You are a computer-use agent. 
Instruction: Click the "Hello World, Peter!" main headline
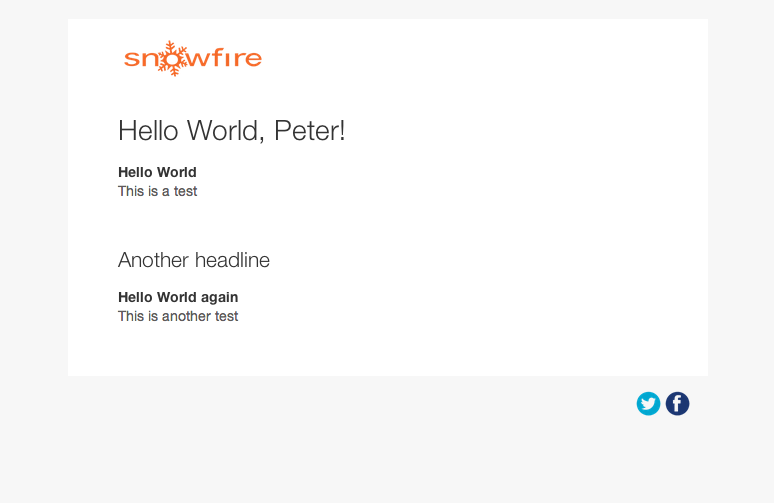231,131
